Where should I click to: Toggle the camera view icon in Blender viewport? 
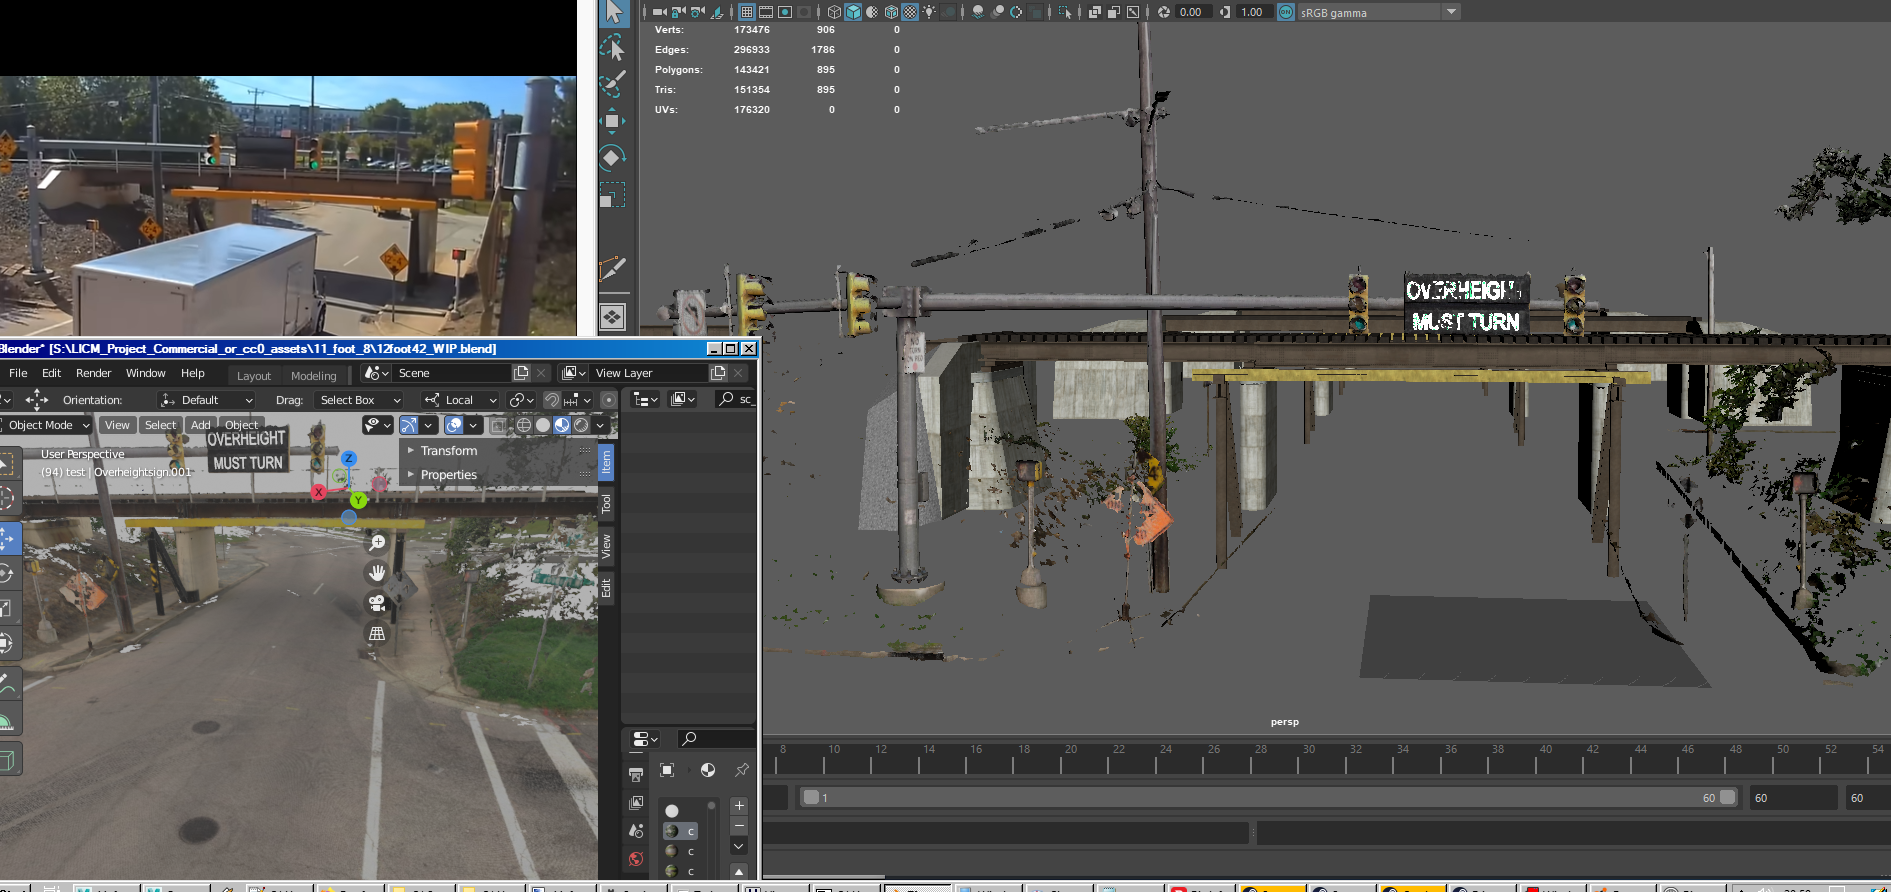click(x=377, y=603)
